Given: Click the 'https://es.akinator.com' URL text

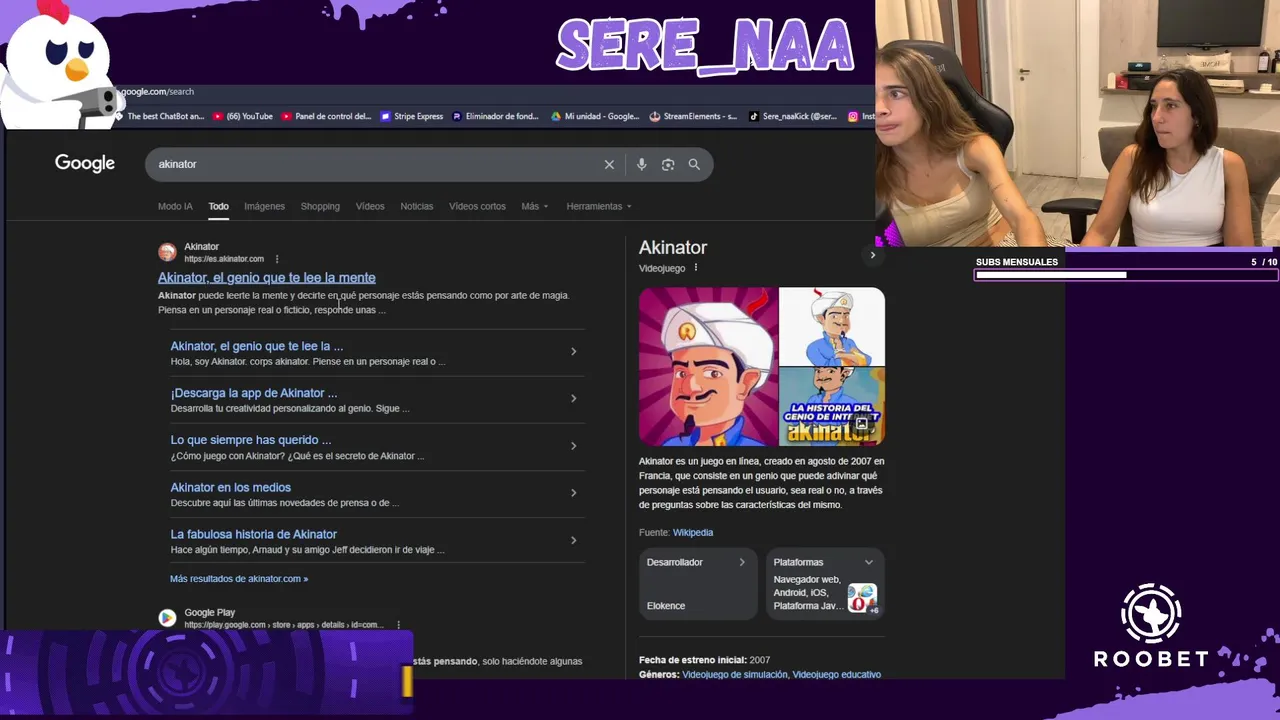Looking at the screenshot, I should click(224, 259).
